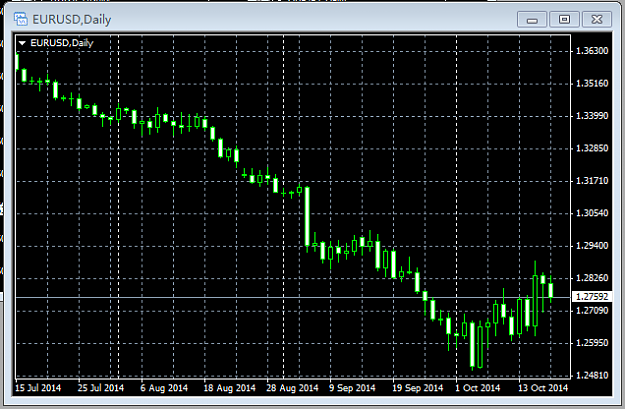Minimize the EURUSD,Daily chart window
625x409 pixels.
click(532, 20)
